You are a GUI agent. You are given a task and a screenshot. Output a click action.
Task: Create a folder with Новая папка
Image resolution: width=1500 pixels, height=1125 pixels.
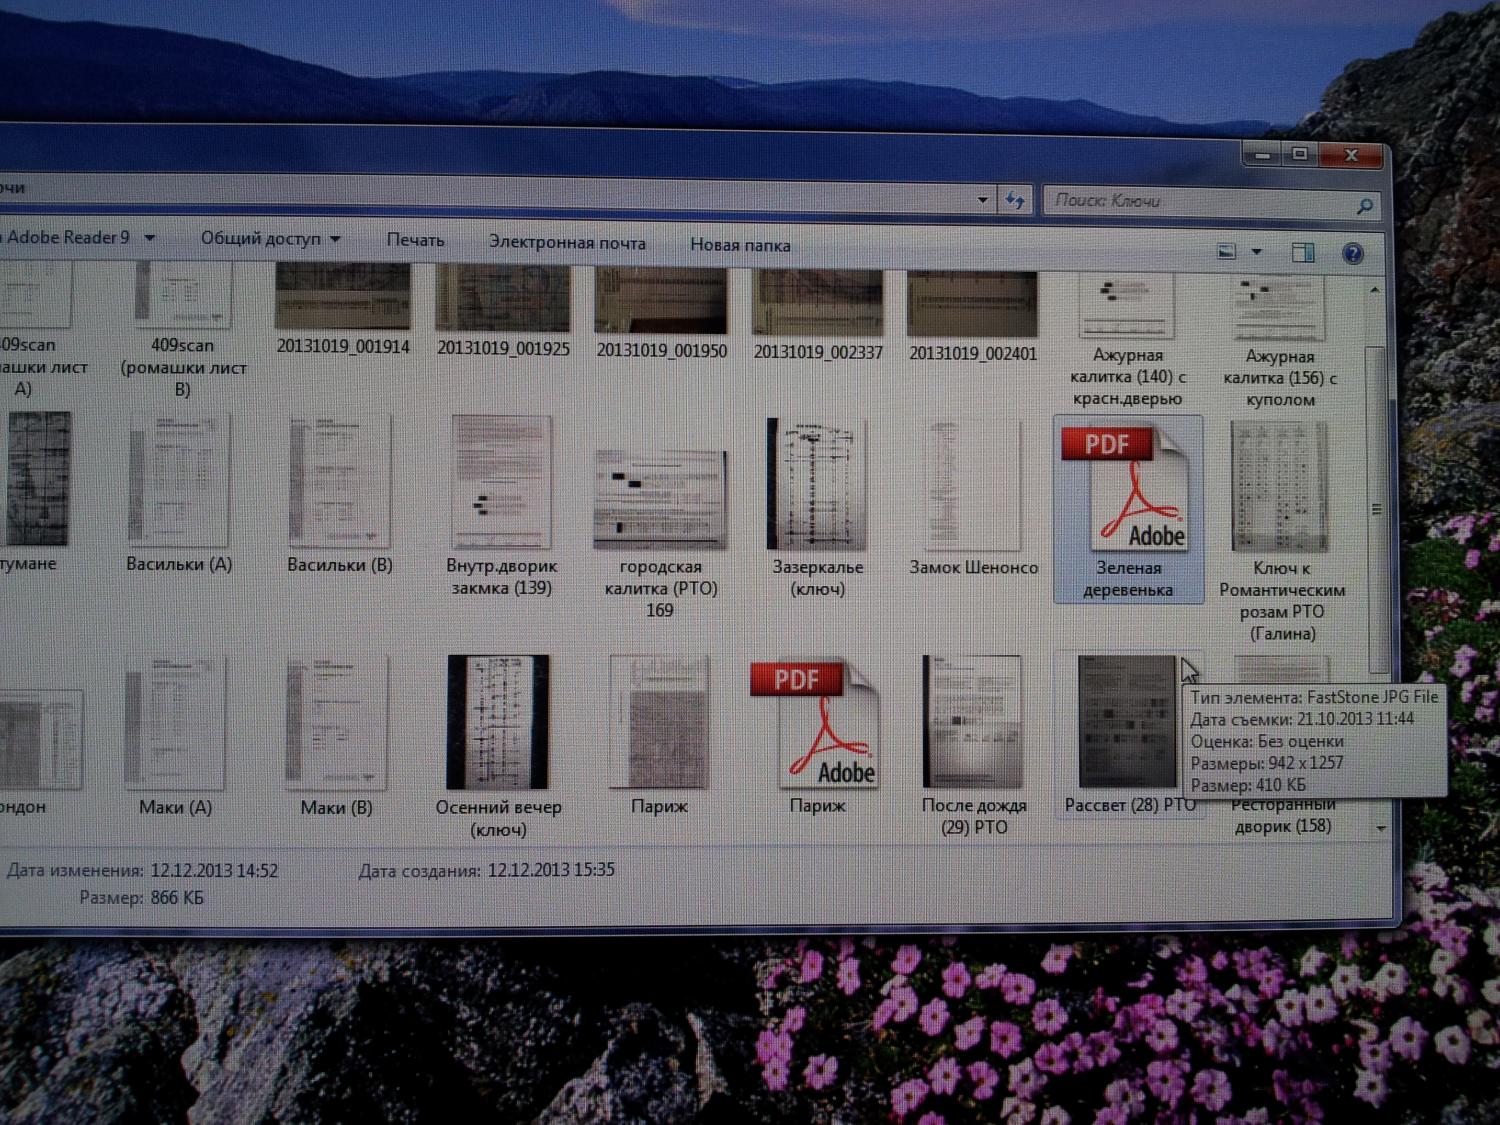pyautogui.click(x=740, y=245)
